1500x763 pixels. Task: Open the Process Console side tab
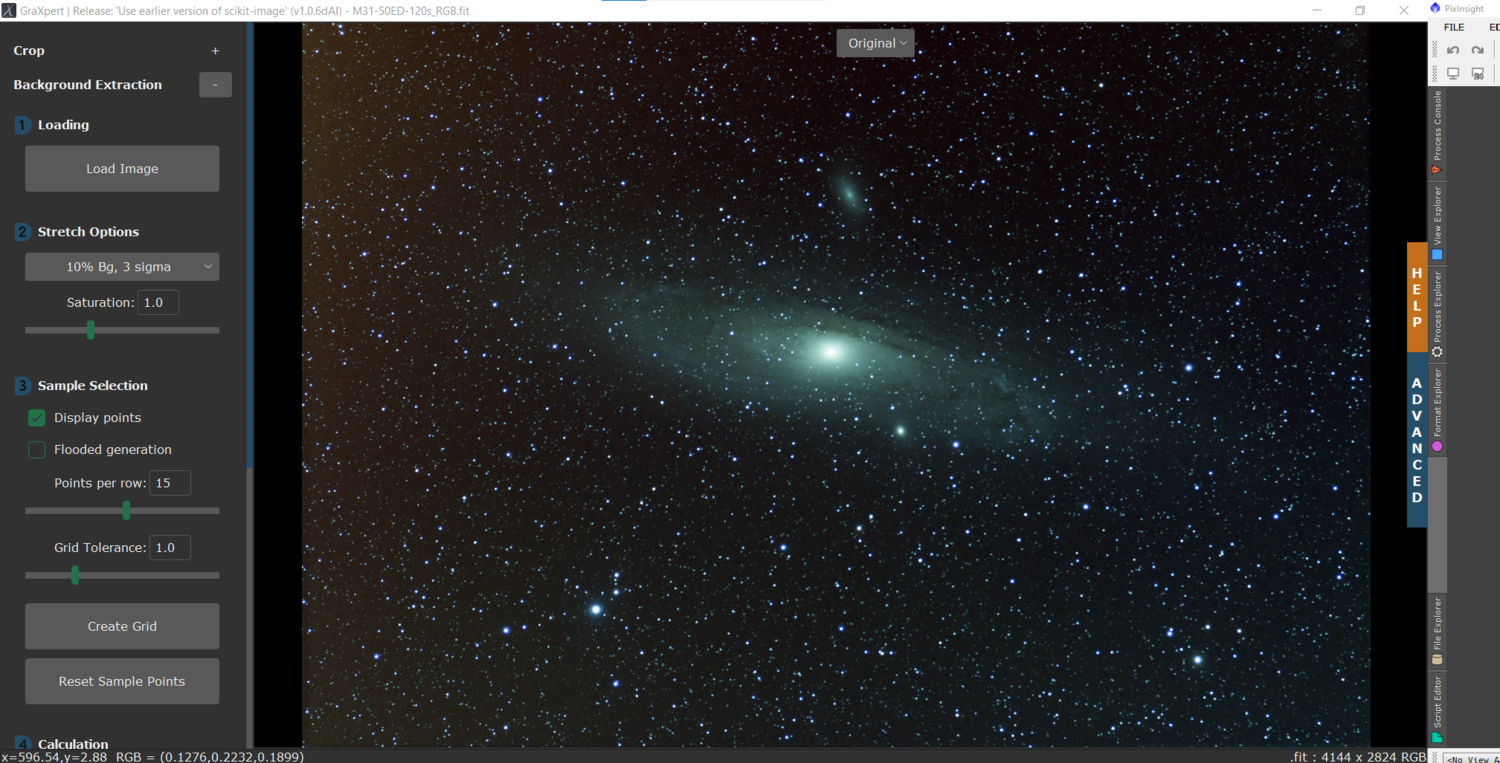pyautogui.click(x=1438, y=132)
